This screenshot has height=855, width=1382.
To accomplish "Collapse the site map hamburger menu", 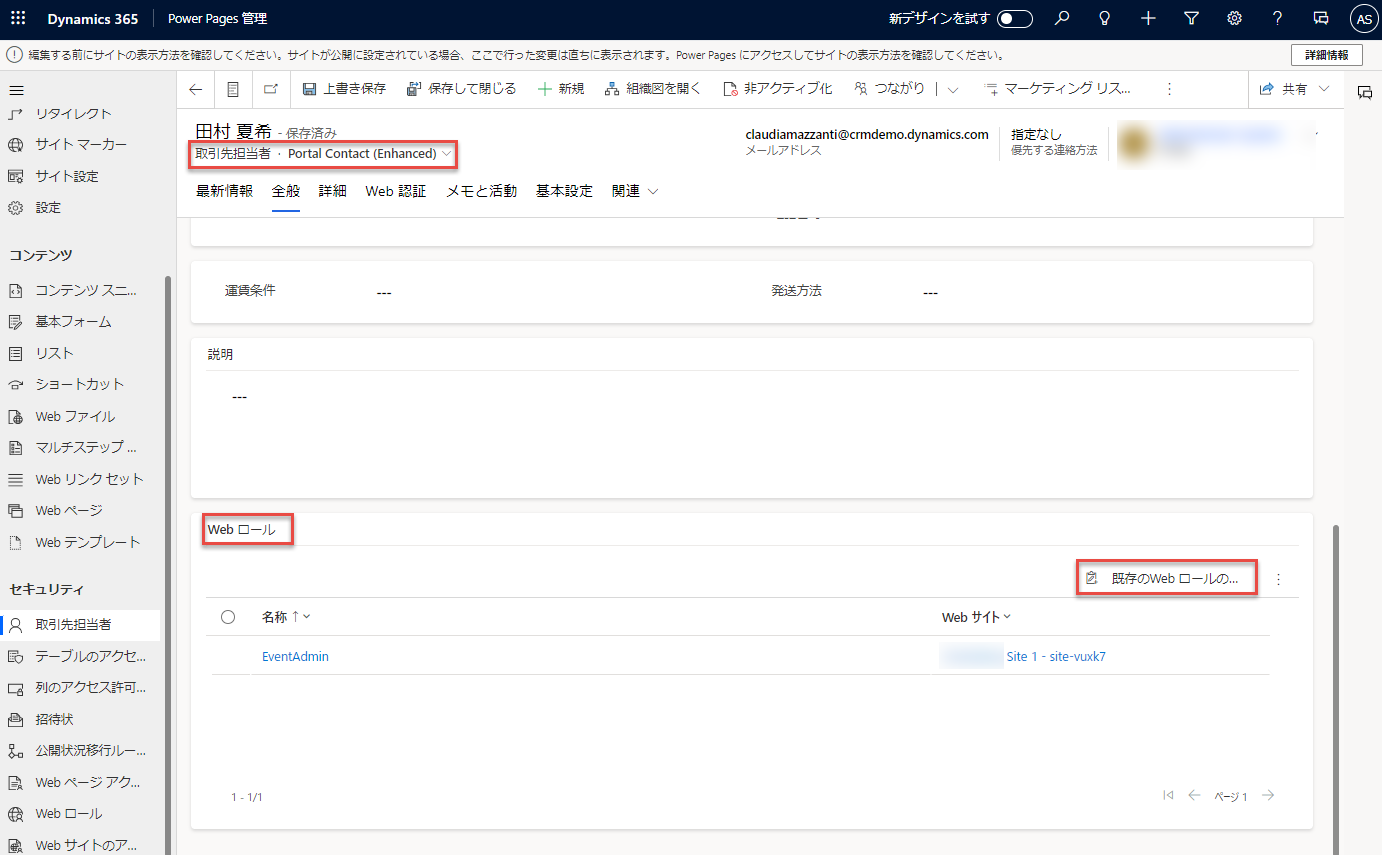I will pyautogui.click(x=16, y=90).
